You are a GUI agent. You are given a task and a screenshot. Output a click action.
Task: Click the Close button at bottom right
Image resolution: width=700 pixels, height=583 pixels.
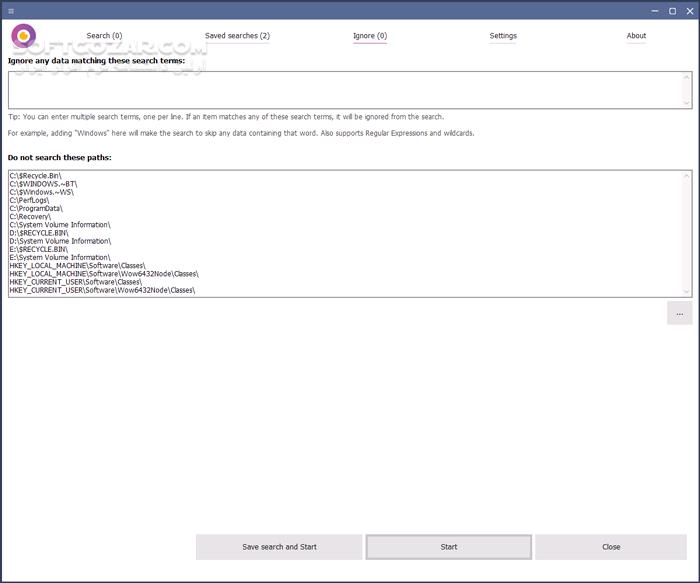(611, 547)
